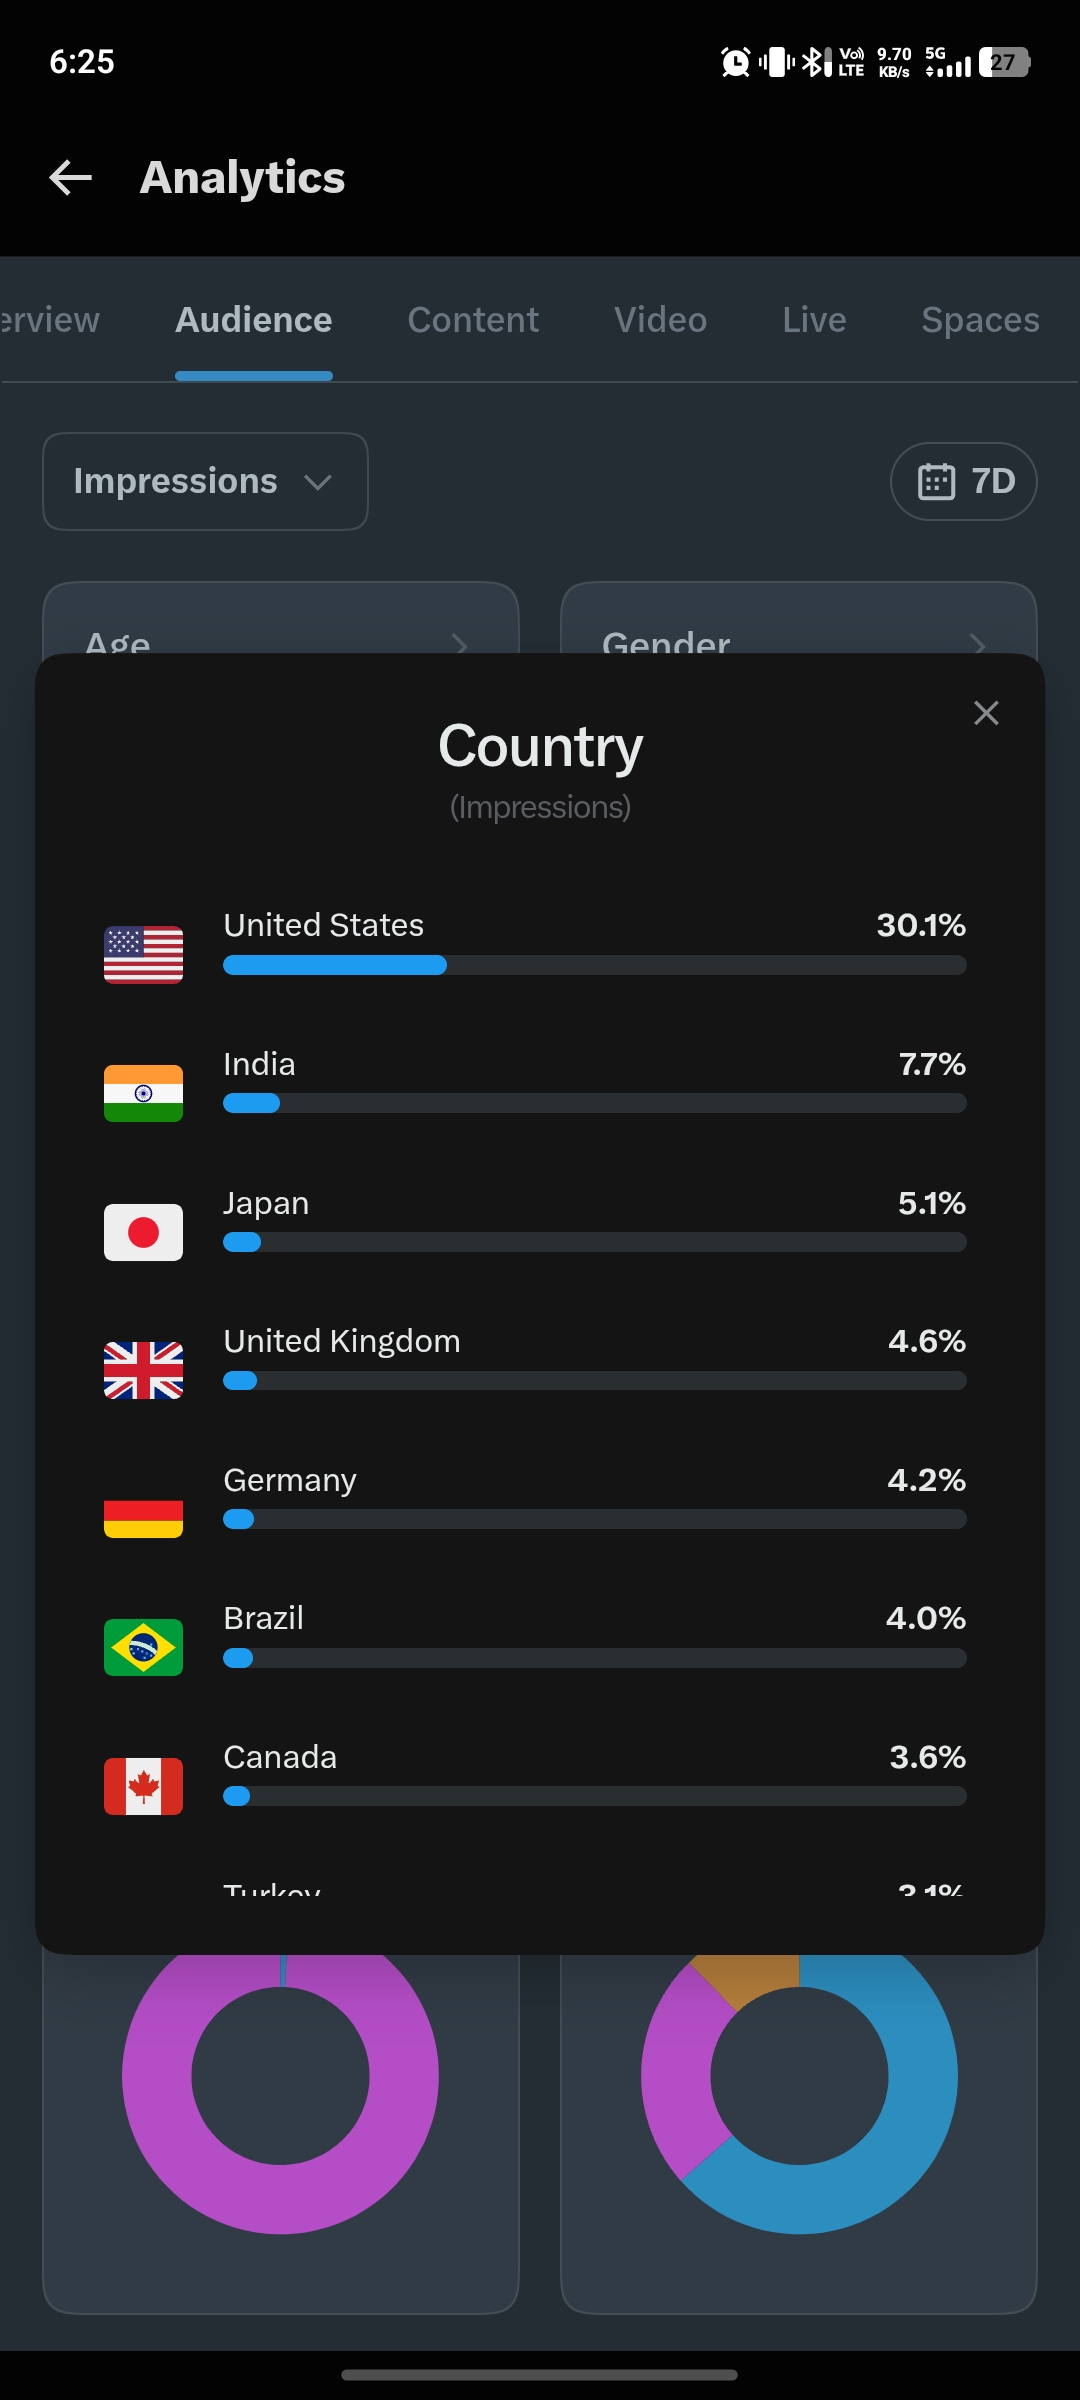Switch to the Content tab
Viewport: 1080px width, 2400px height.
(473, 320)
